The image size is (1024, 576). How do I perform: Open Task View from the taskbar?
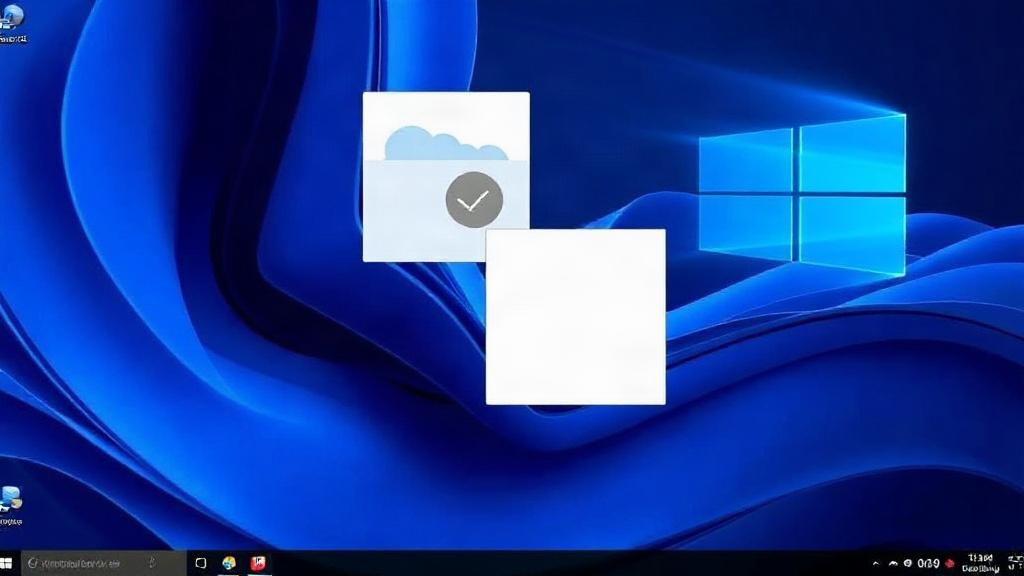(201, 563)
